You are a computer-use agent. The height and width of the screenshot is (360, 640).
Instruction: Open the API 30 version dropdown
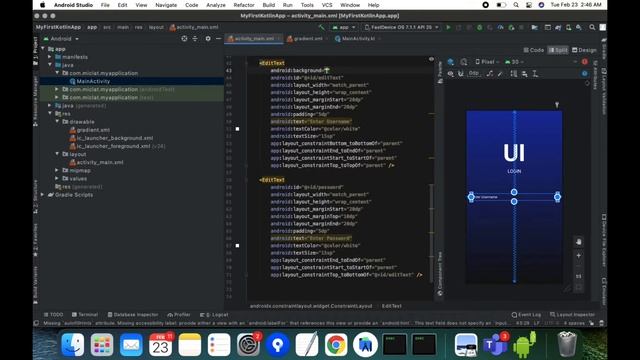[x=514, y=62]
